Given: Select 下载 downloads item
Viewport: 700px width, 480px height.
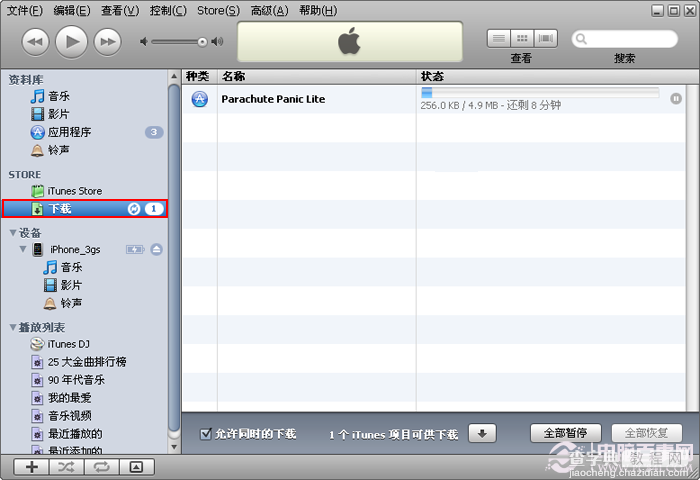Looking at the screenshot, I should (x=85, y=209).
